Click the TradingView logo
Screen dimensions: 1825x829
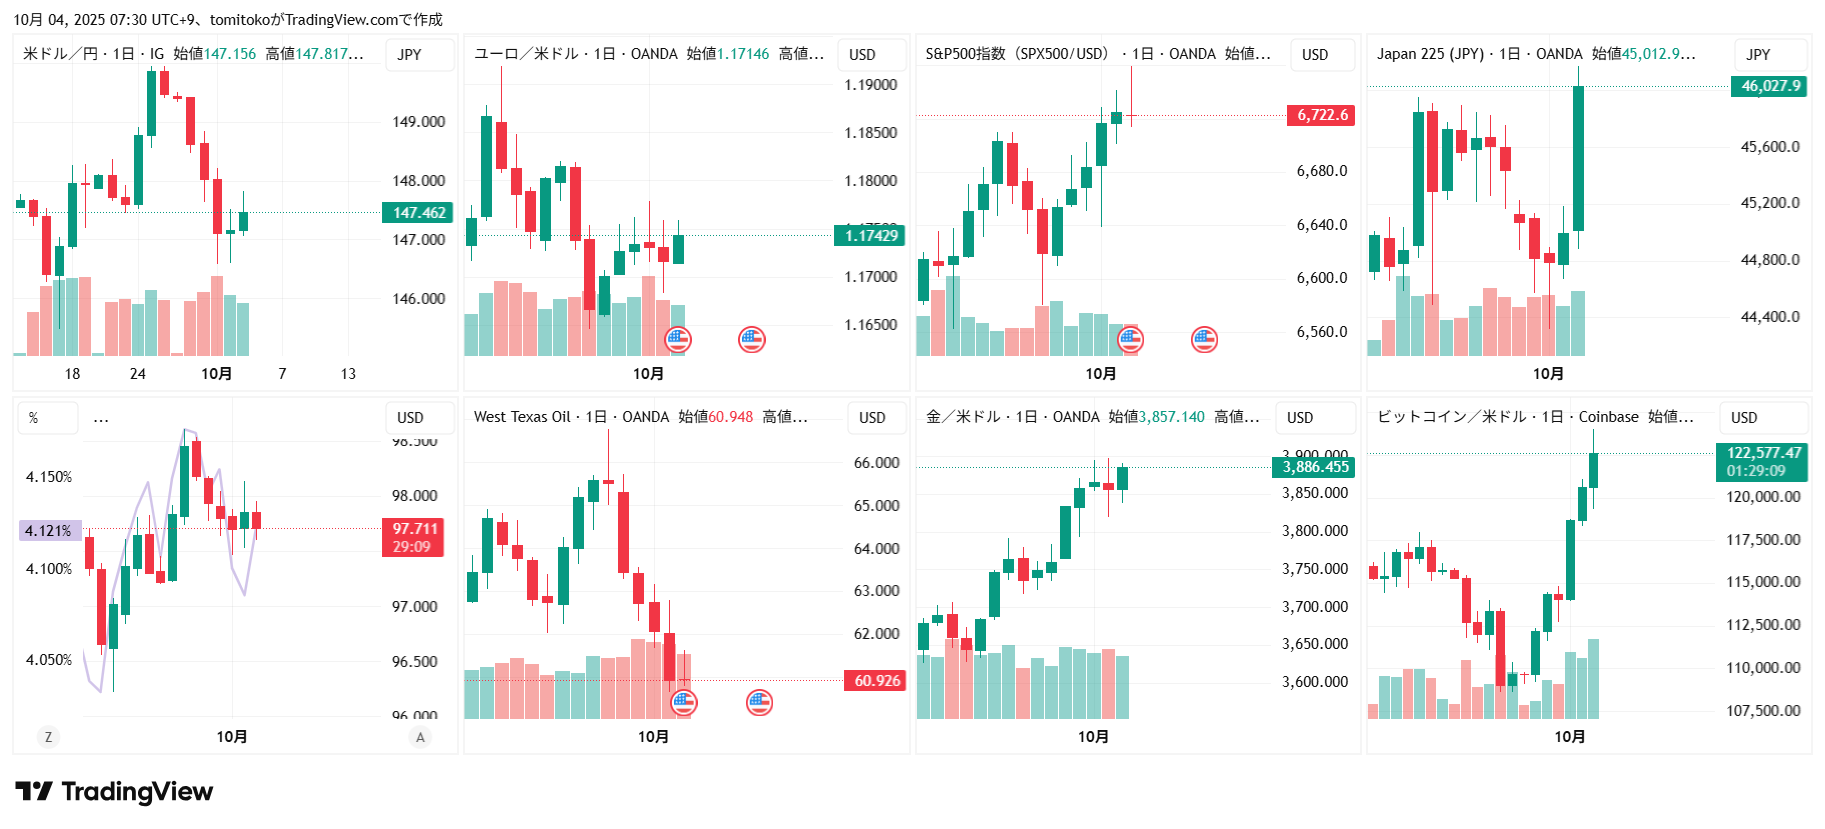pyautogui.click(x=114, y=792)
